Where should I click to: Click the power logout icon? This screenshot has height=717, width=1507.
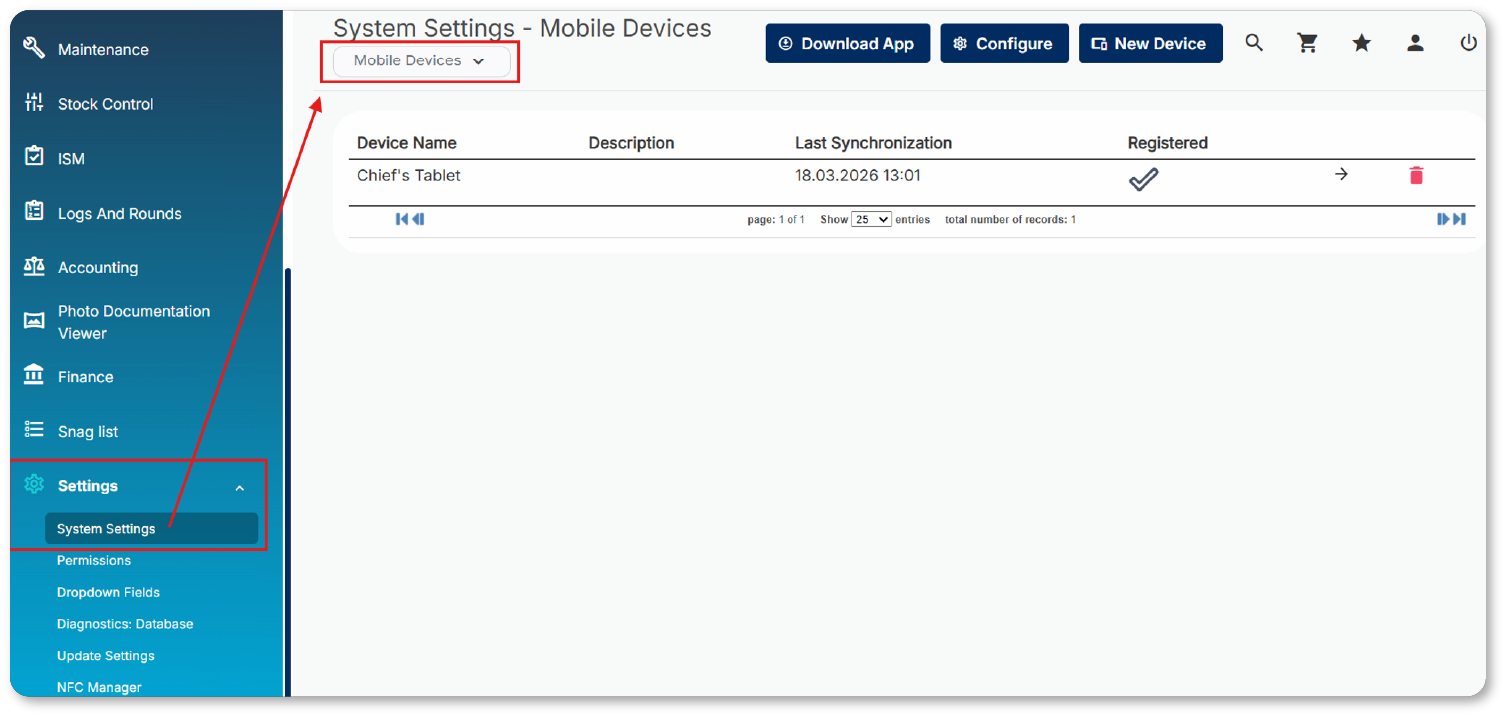[x=1468, y=43]
